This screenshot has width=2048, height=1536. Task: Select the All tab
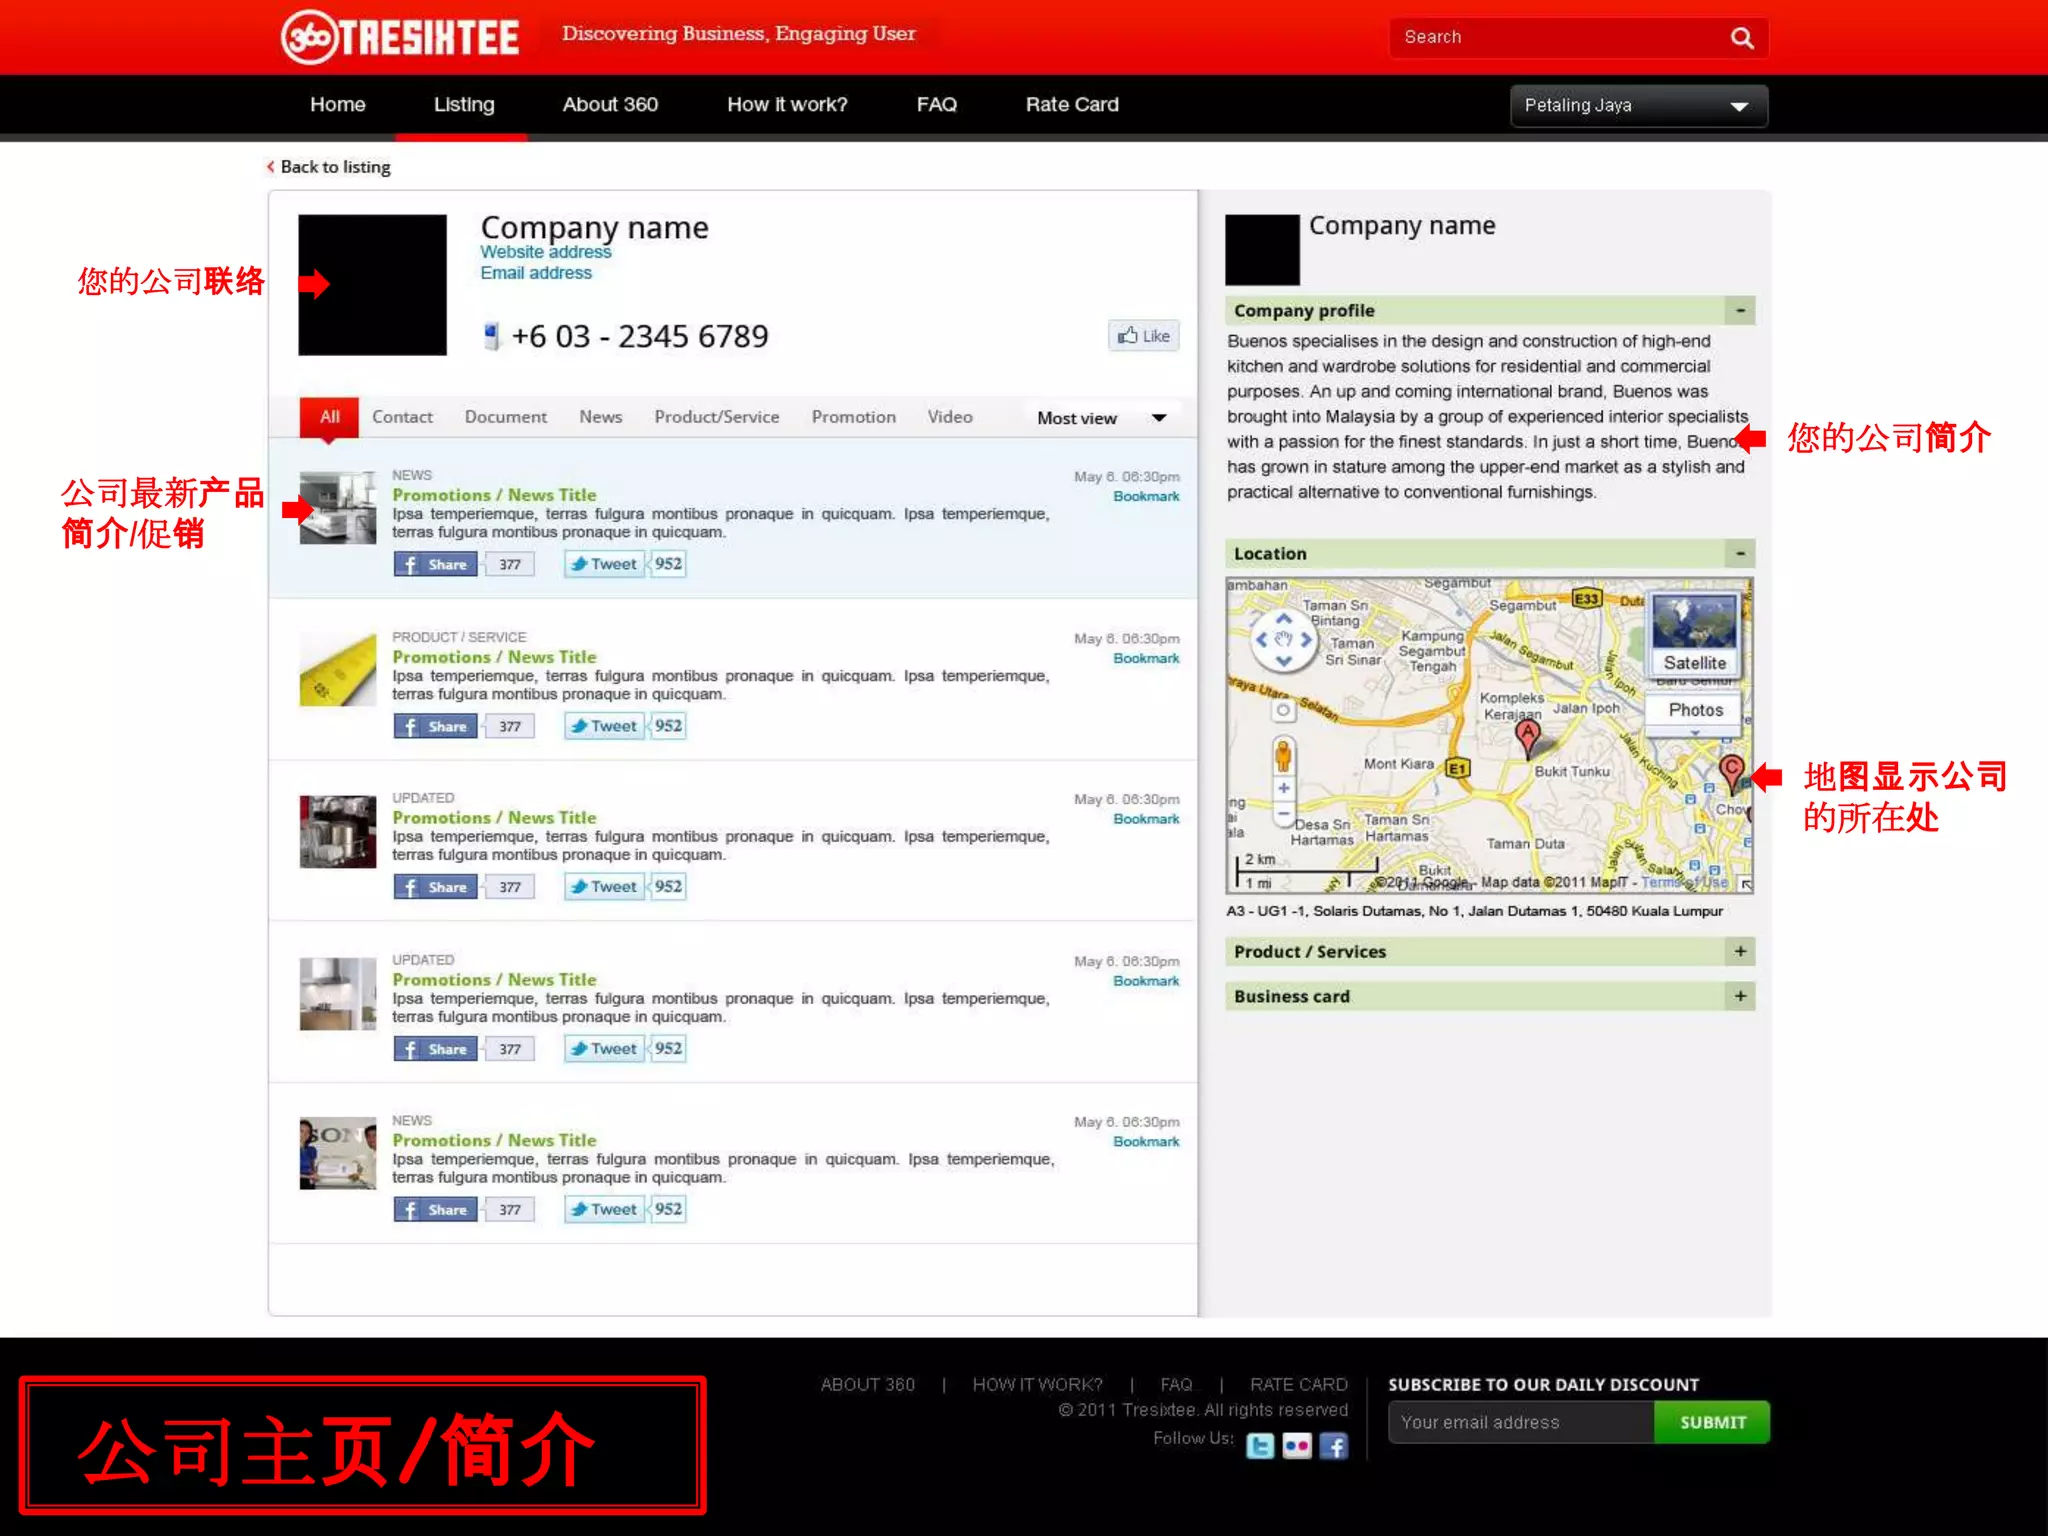[x=329, y=417]
